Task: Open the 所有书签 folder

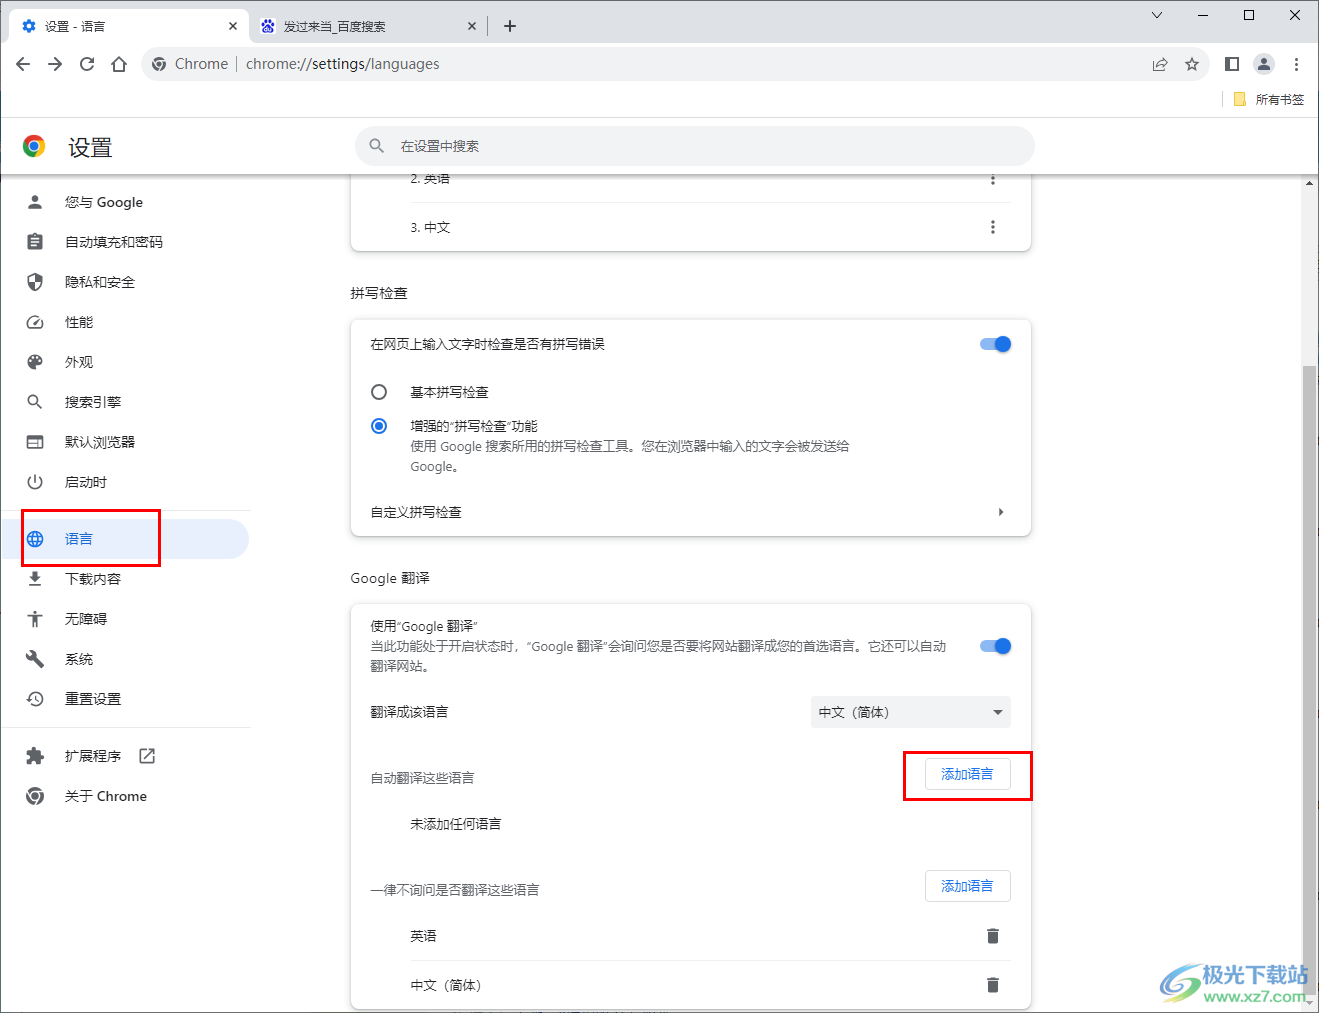Action: pyautogui.click(x=1269, y=99)
